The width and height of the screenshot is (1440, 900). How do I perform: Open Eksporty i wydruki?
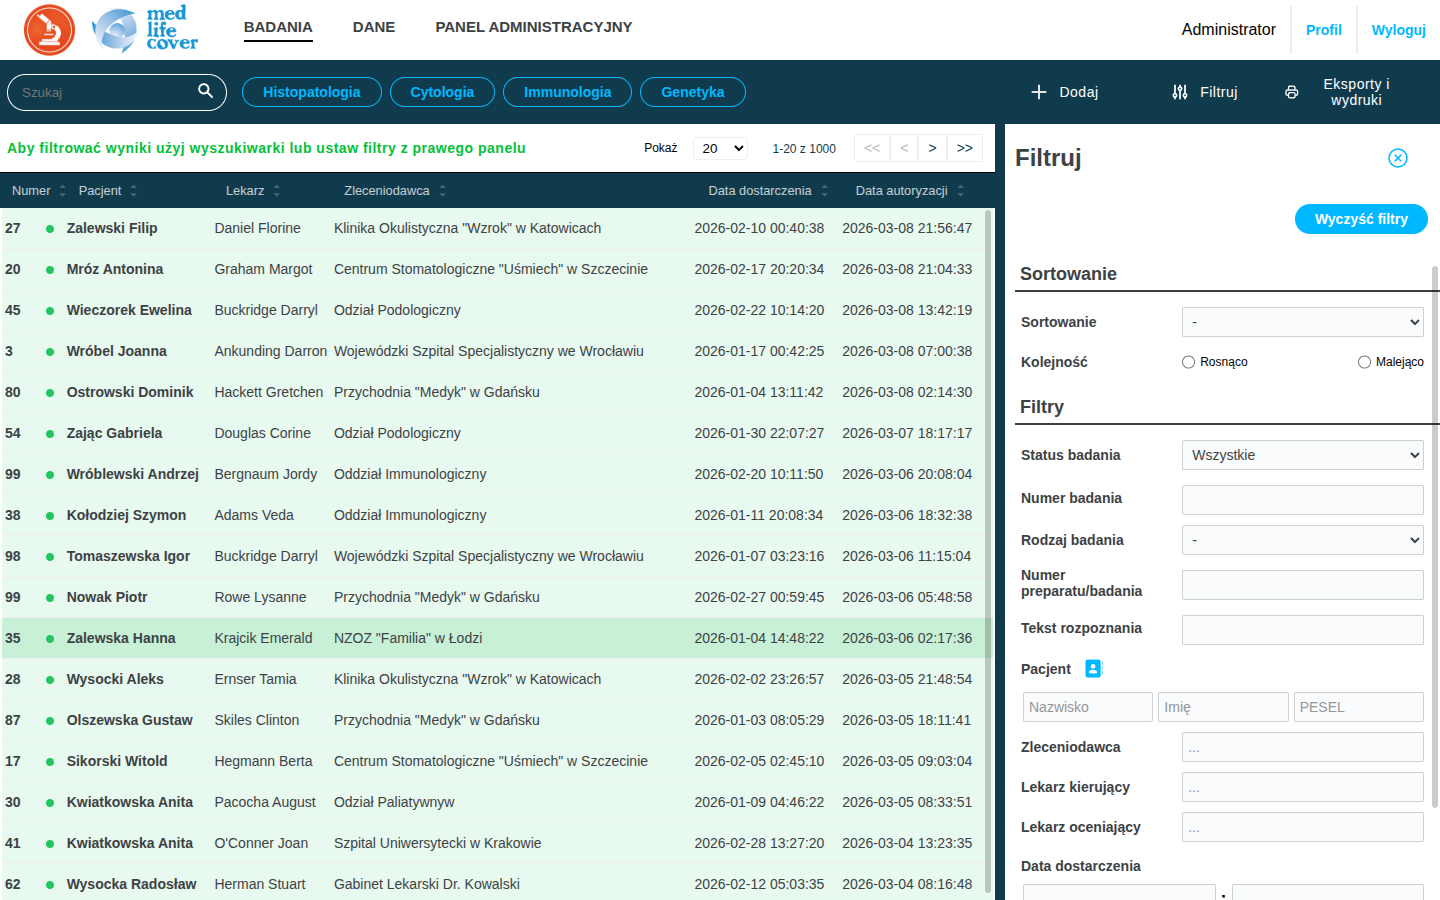1340,92
